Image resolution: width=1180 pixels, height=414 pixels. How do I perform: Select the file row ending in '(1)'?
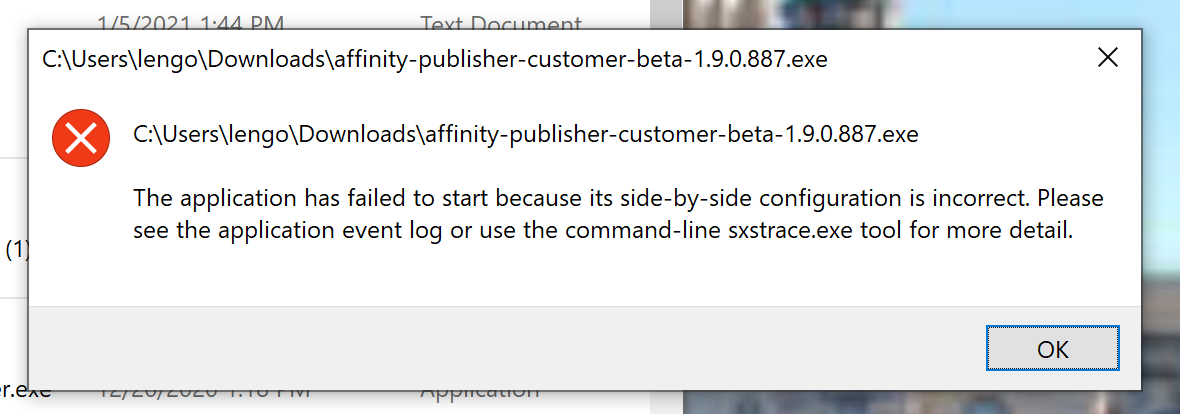tap(14, 249)
